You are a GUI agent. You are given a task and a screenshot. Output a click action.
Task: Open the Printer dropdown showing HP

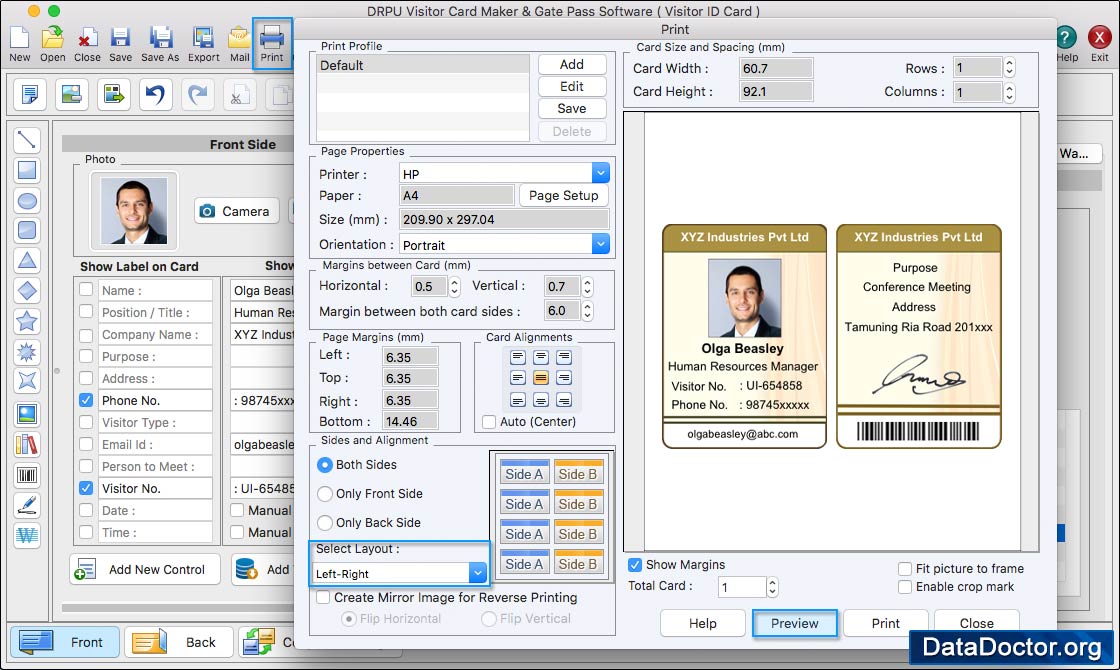click(601, 173)
